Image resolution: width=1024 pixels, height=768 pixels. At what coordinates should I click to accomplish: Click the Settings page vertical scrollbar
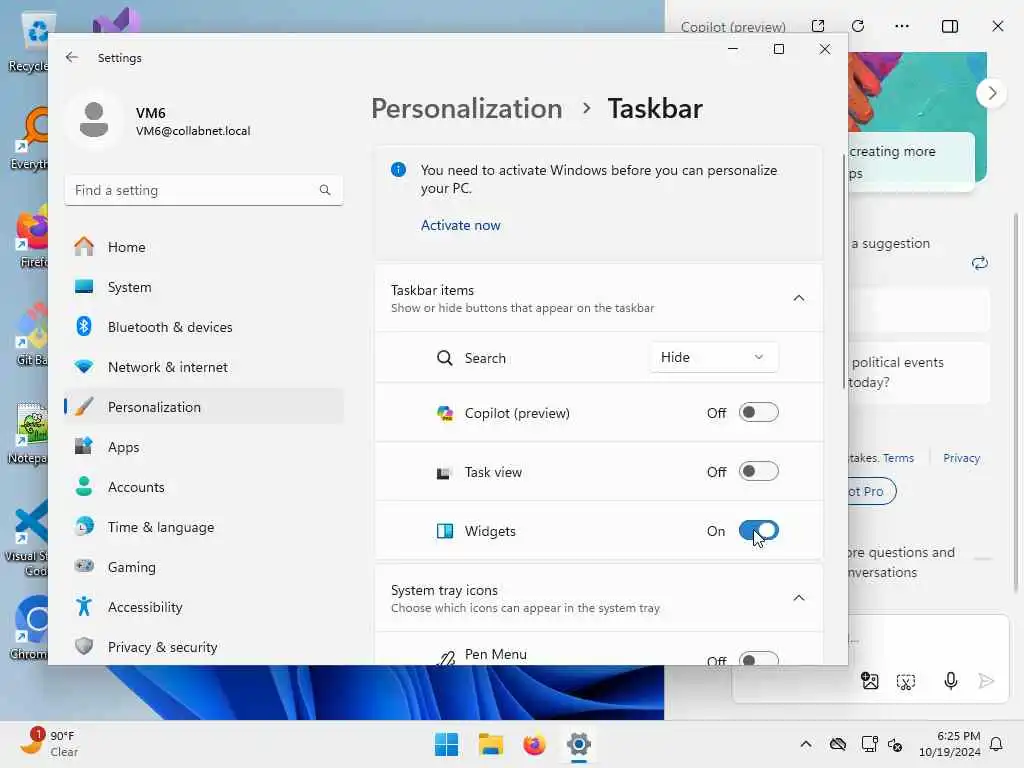(x=842, y=271)
